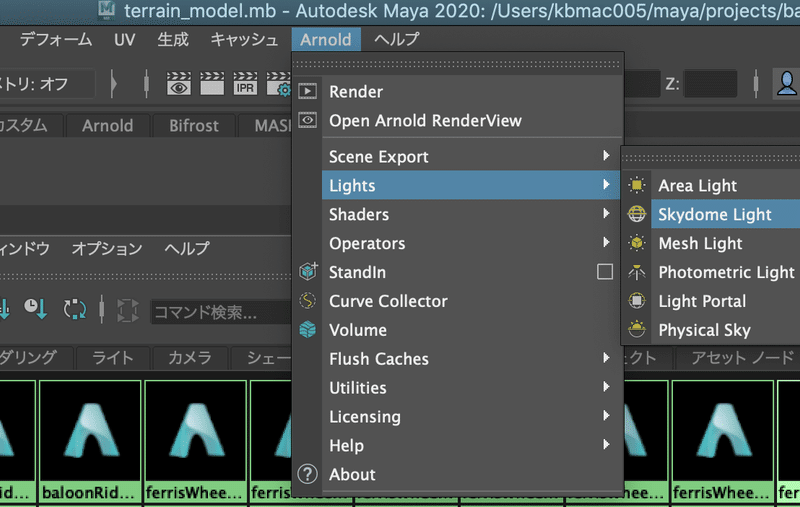Click the clock with down arrow icon
The height and width of the screenshot is (507, 800).
click(36, 309)
